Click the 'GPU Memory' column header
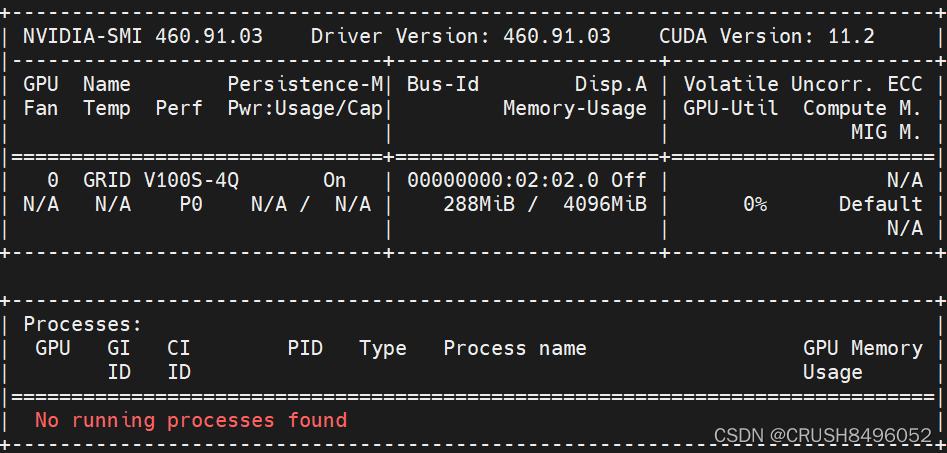Viewport: 947px width, 453px height. 862,348
